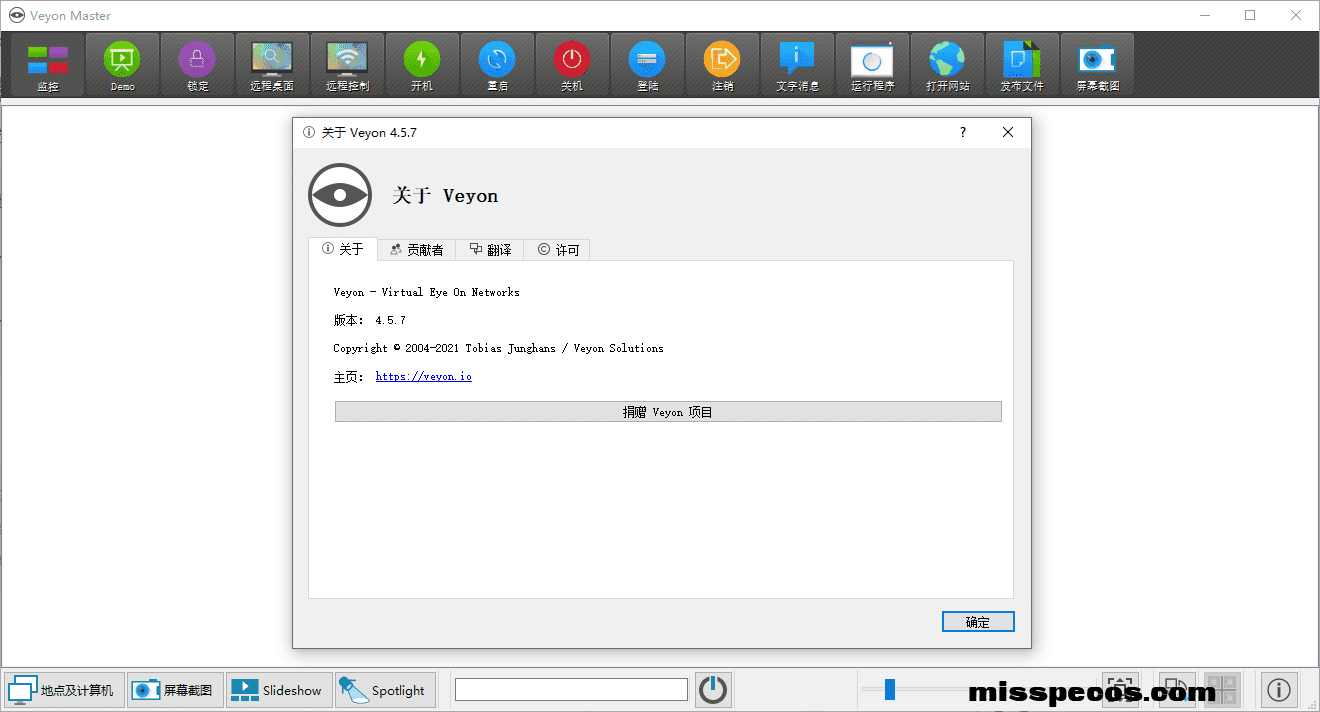
Task: Select the 监控 monitoring mode icon
Action: 48,66
